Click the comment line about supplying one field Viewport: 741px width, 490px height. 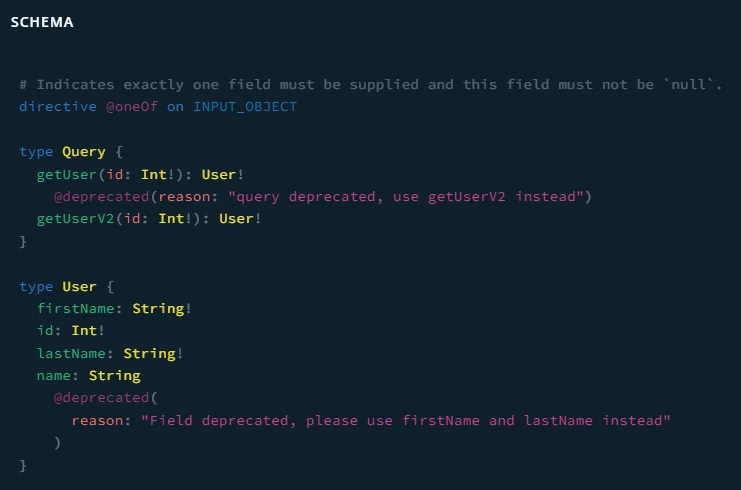[370, 84]
